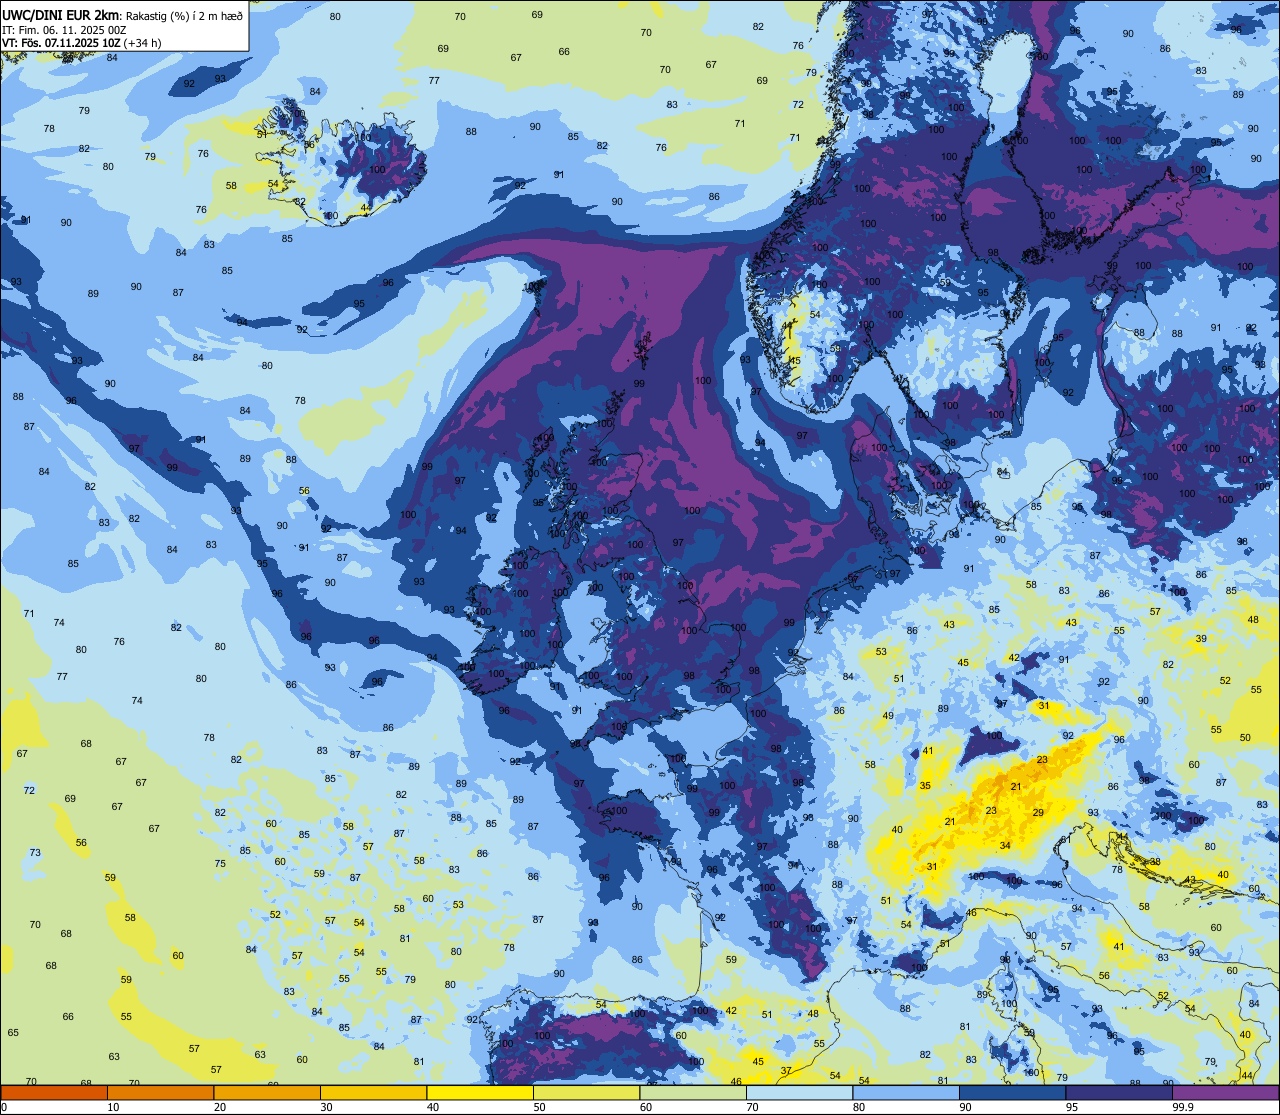Click the legend scale tick label 10
Screen dimensions: 1280x1115
(x=114, y=1107)
